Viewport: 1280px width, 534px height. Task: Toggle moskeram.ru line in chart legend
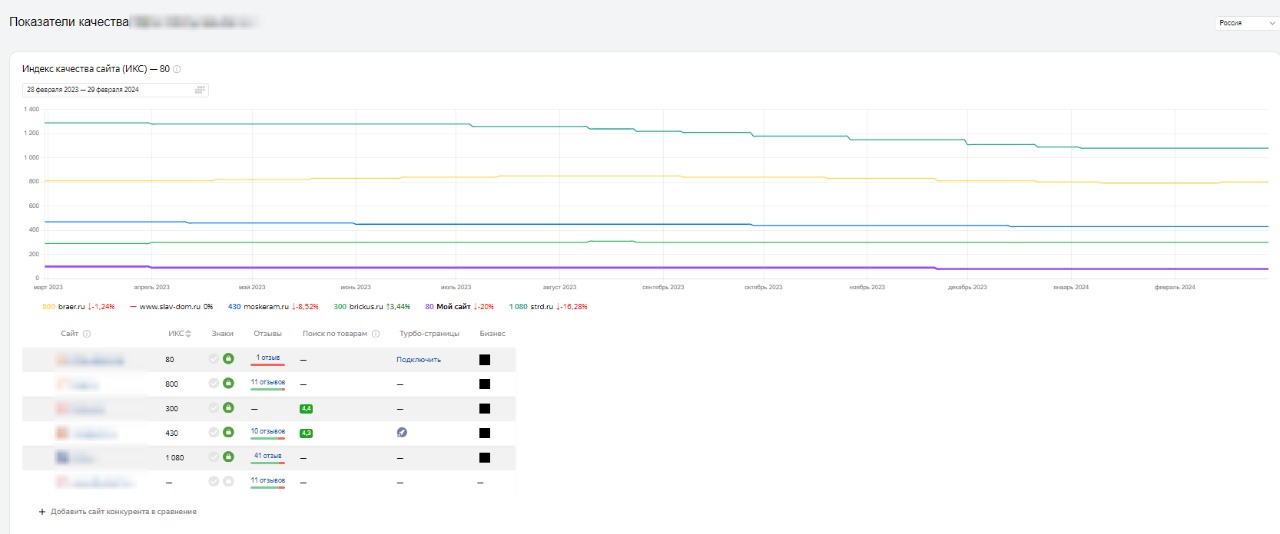click(x=262, y=306)
